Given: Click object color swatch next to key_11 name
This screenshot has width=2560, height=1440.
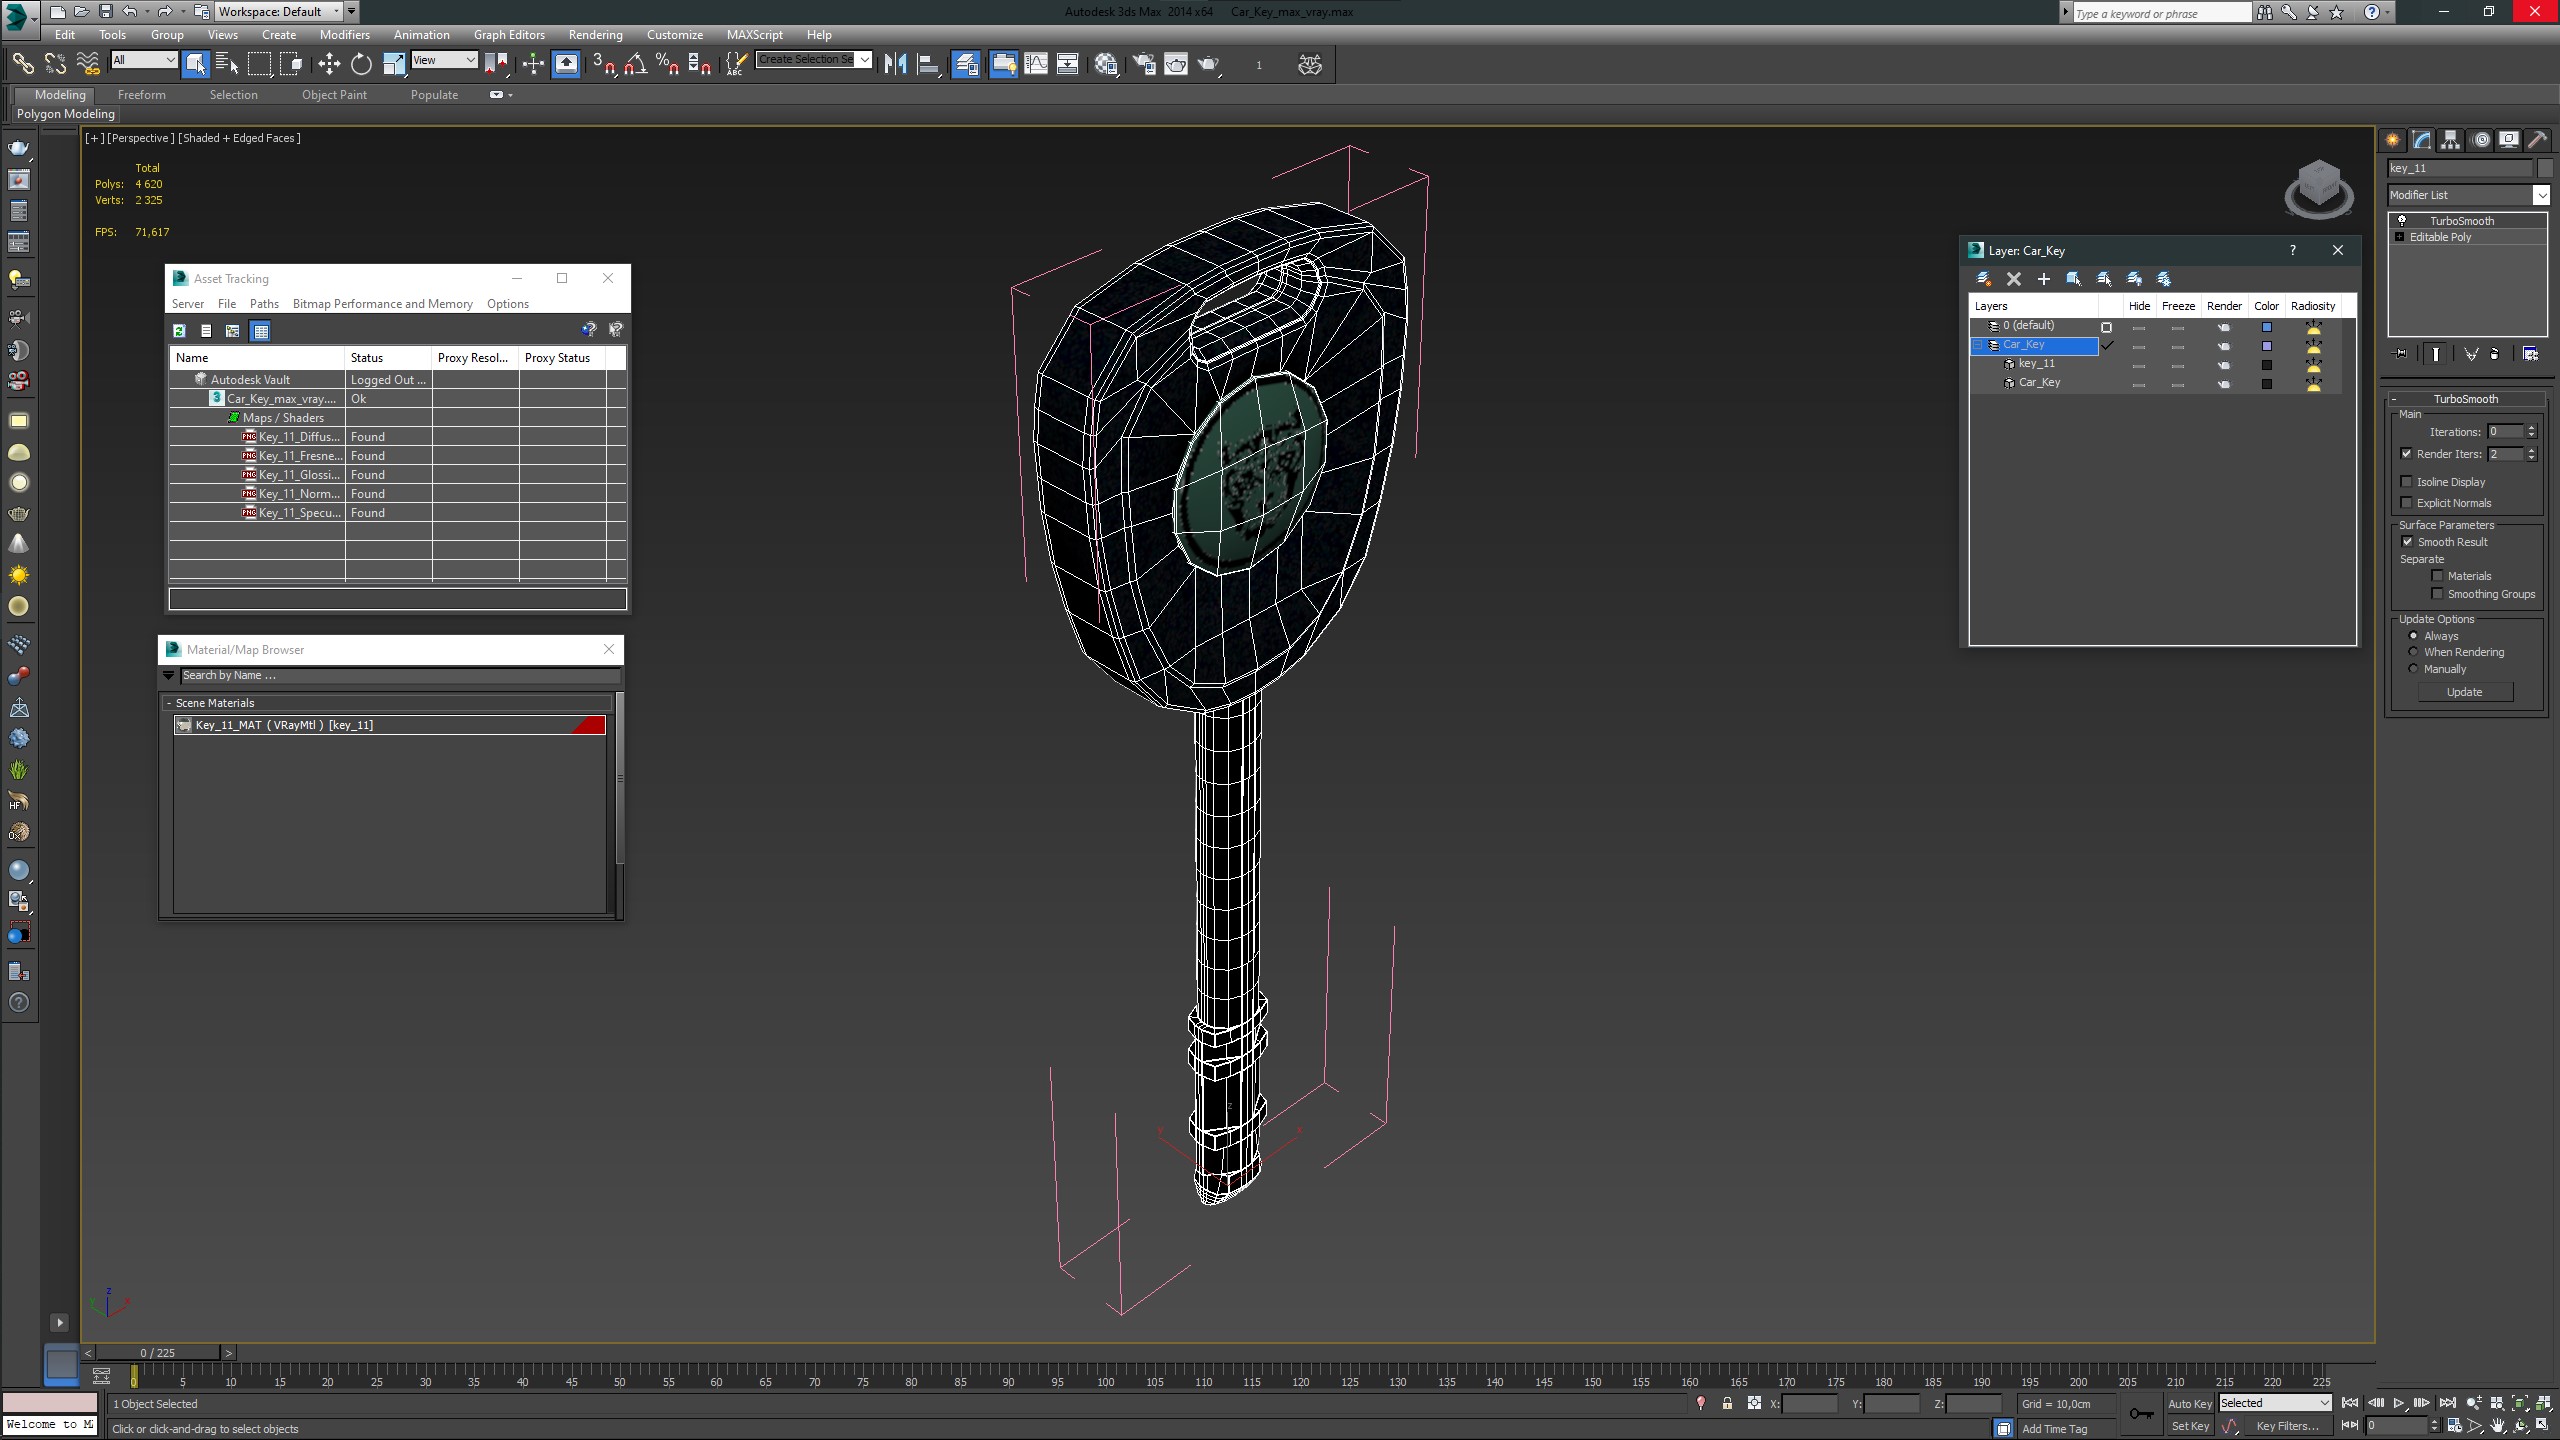Looking at the screenshot, I should click(2545, 168).
